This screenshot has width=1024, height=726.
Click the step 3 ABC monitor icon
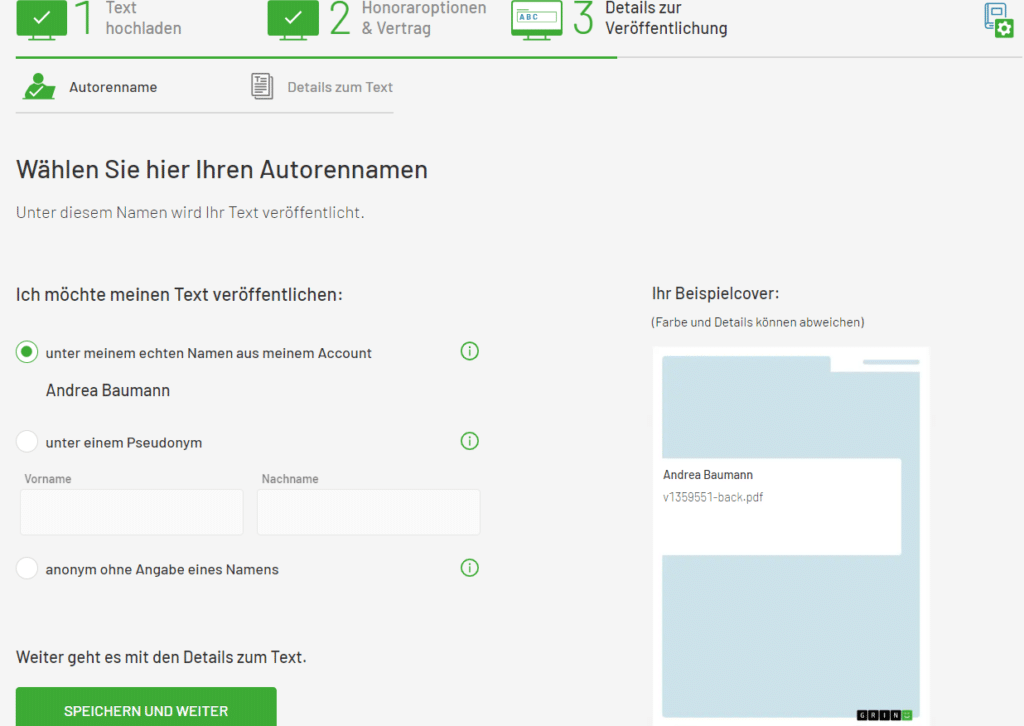click(536, 18)
